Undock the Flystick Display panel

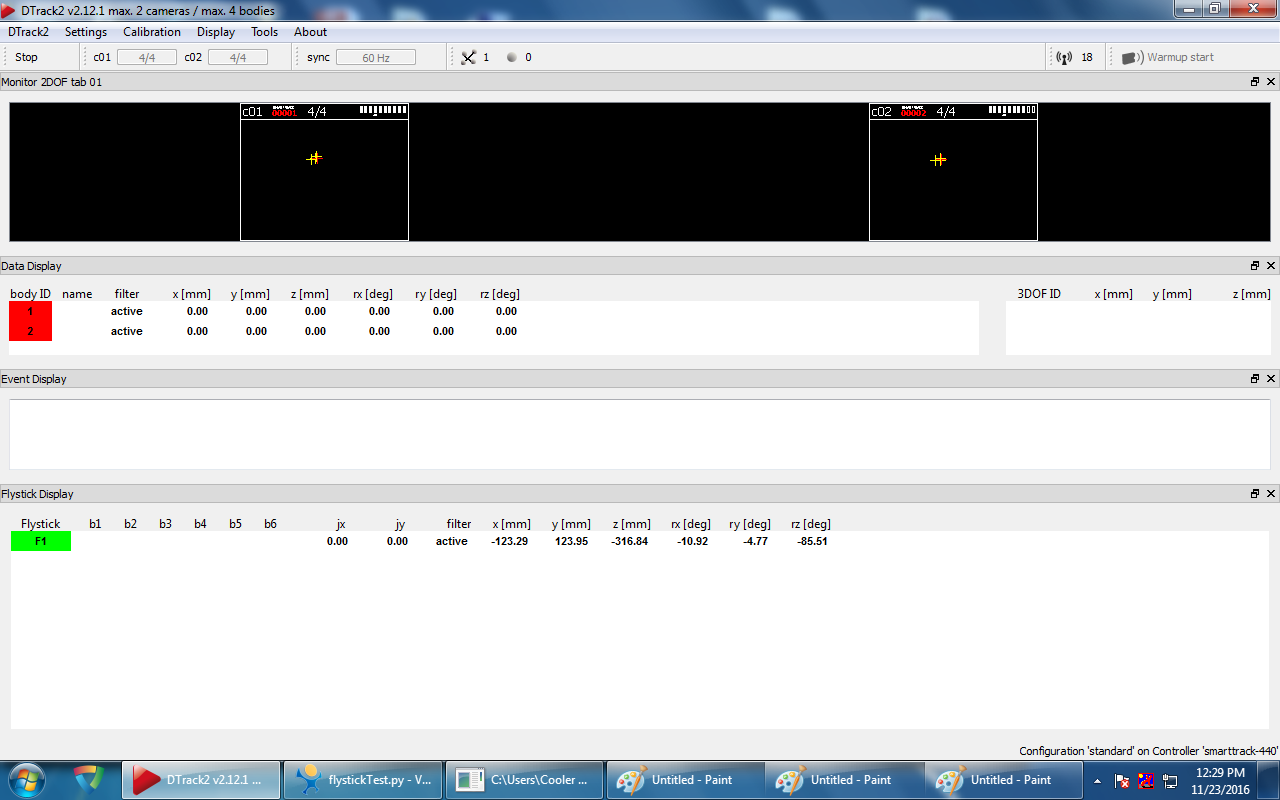(x=1255, y=494)
